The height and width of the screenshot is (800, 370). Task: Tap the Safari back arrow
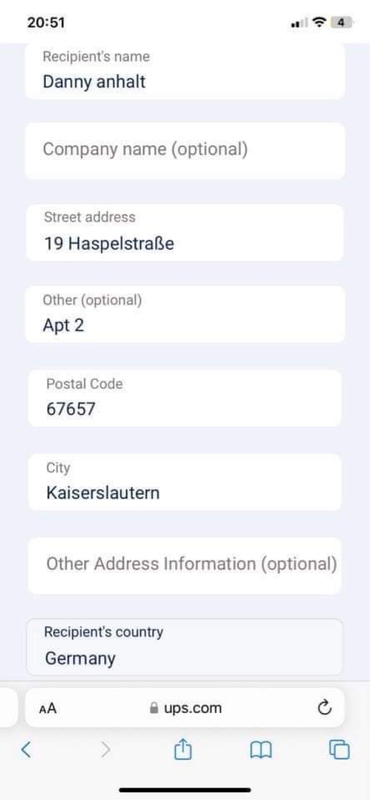tap(26, 749)
